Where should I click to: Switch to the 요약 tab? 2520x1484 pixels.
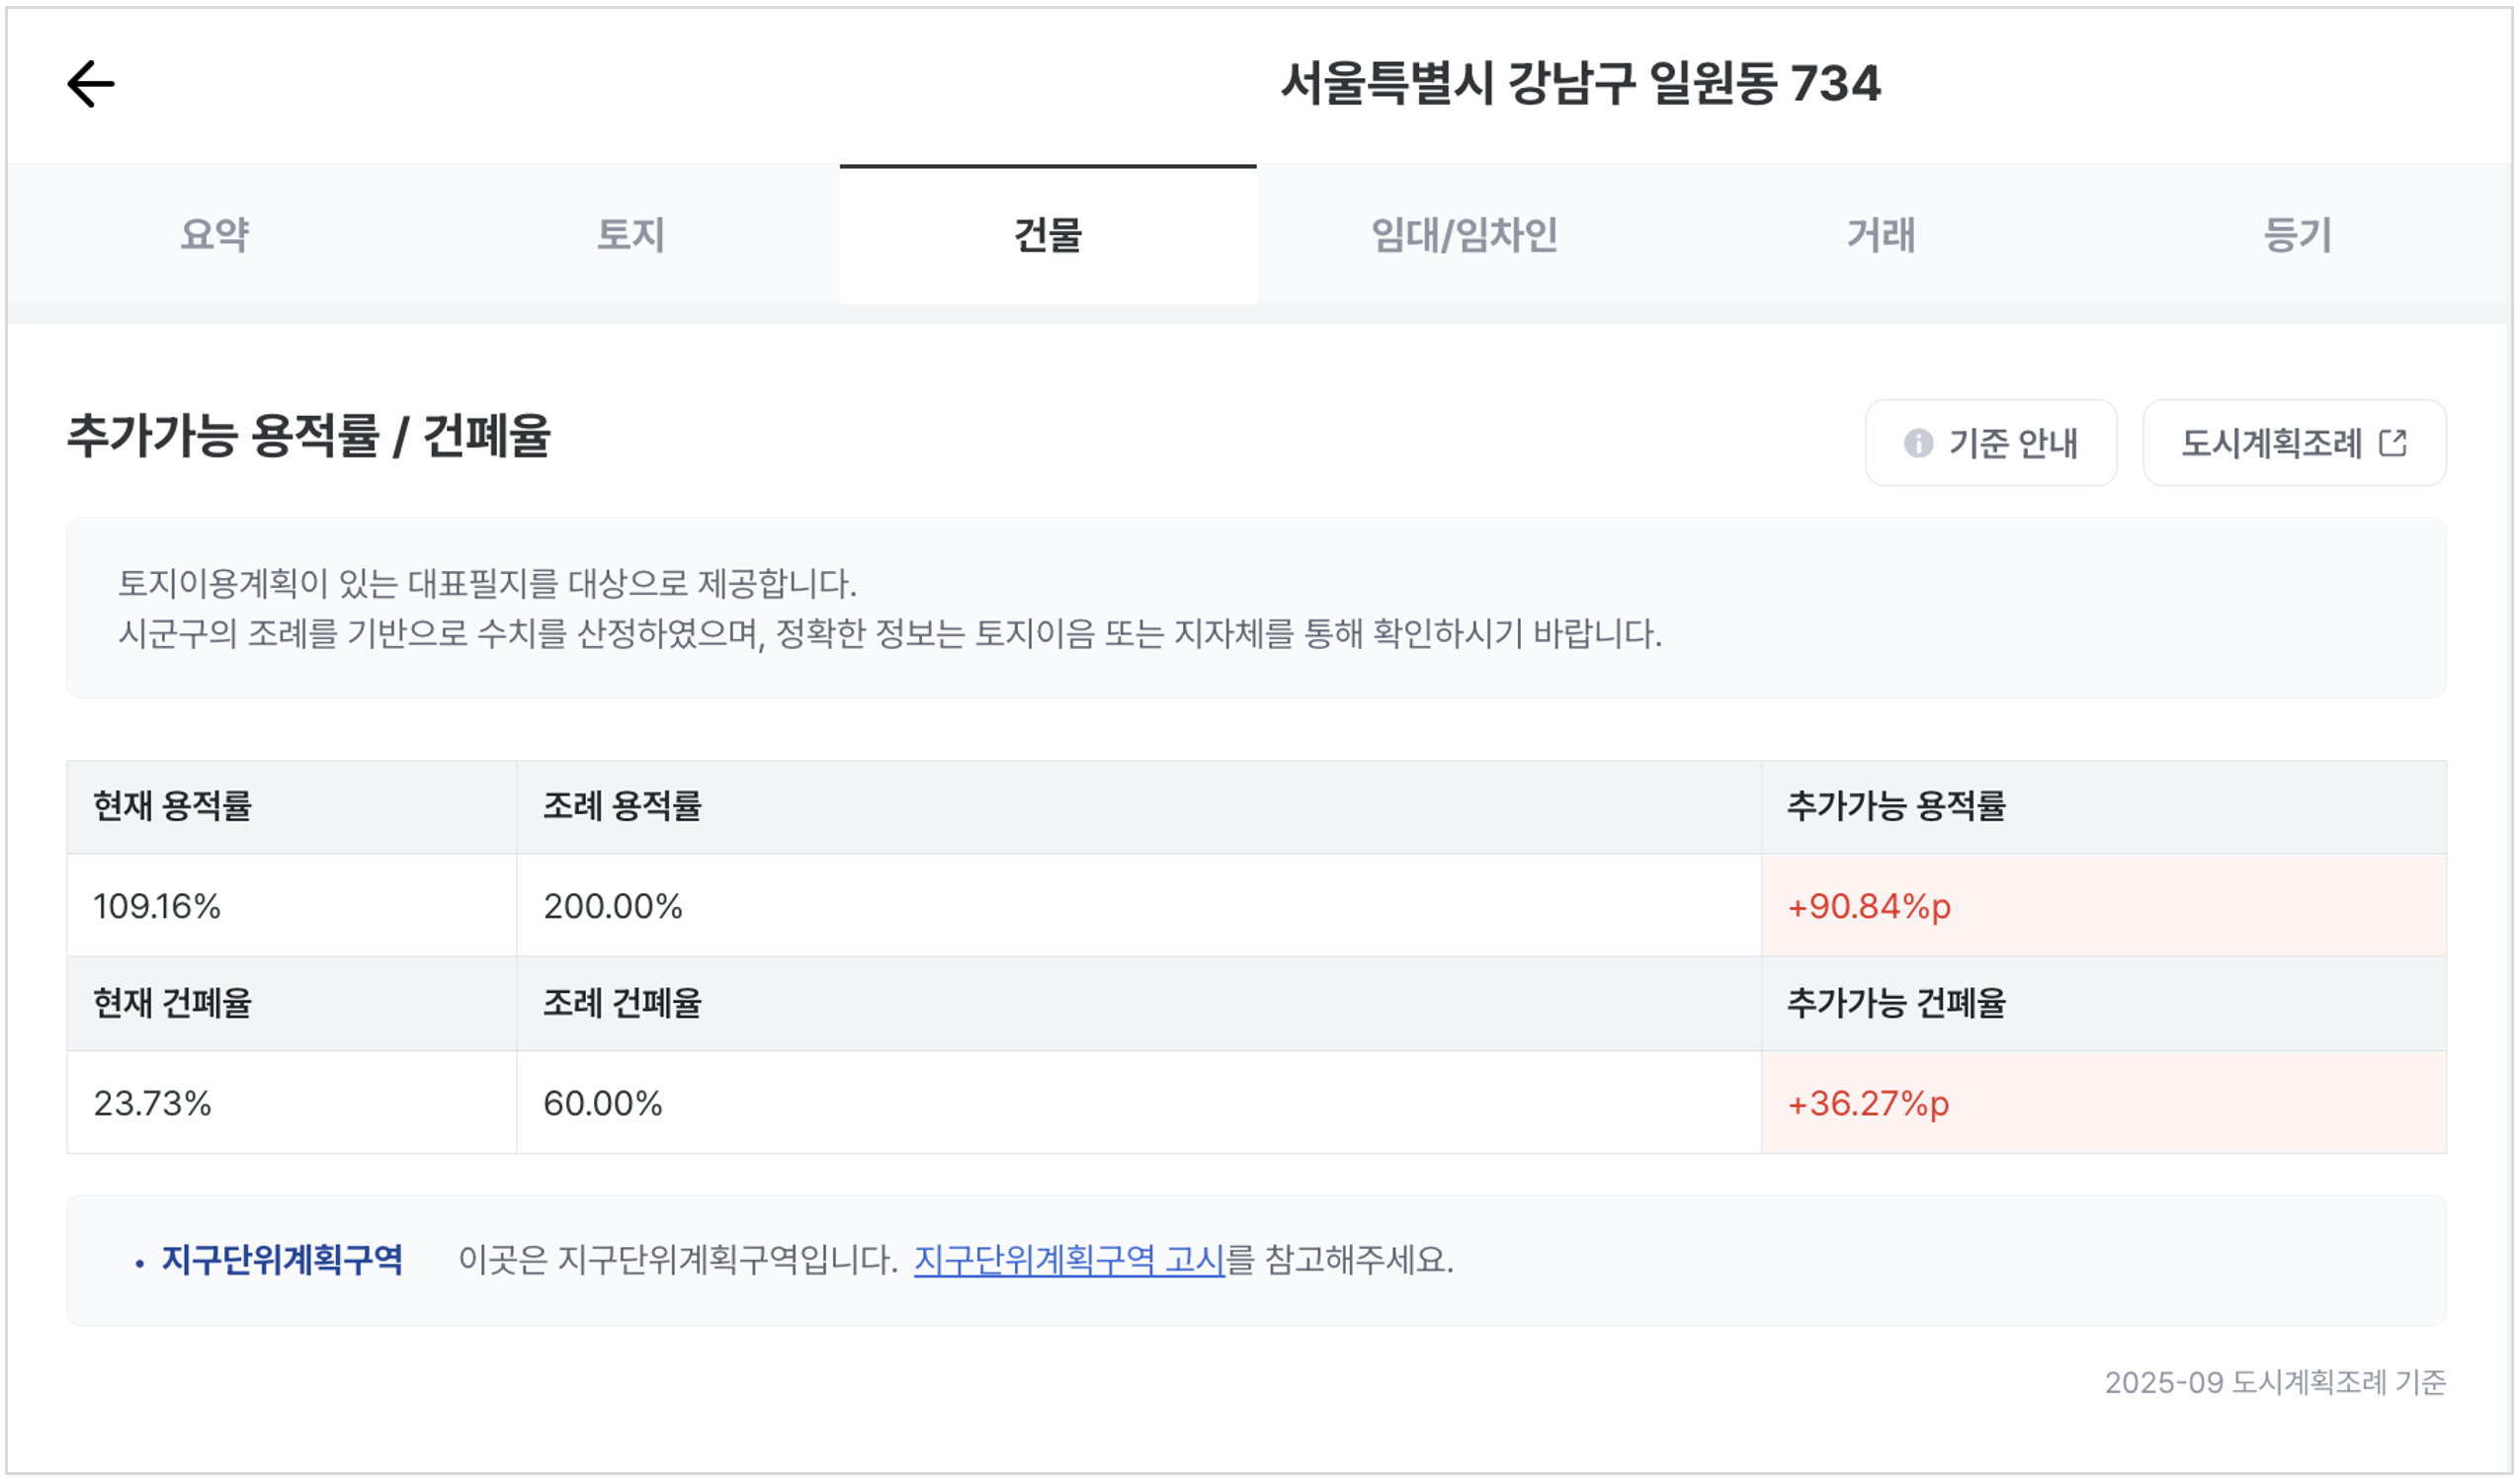[x=215, y=236]
